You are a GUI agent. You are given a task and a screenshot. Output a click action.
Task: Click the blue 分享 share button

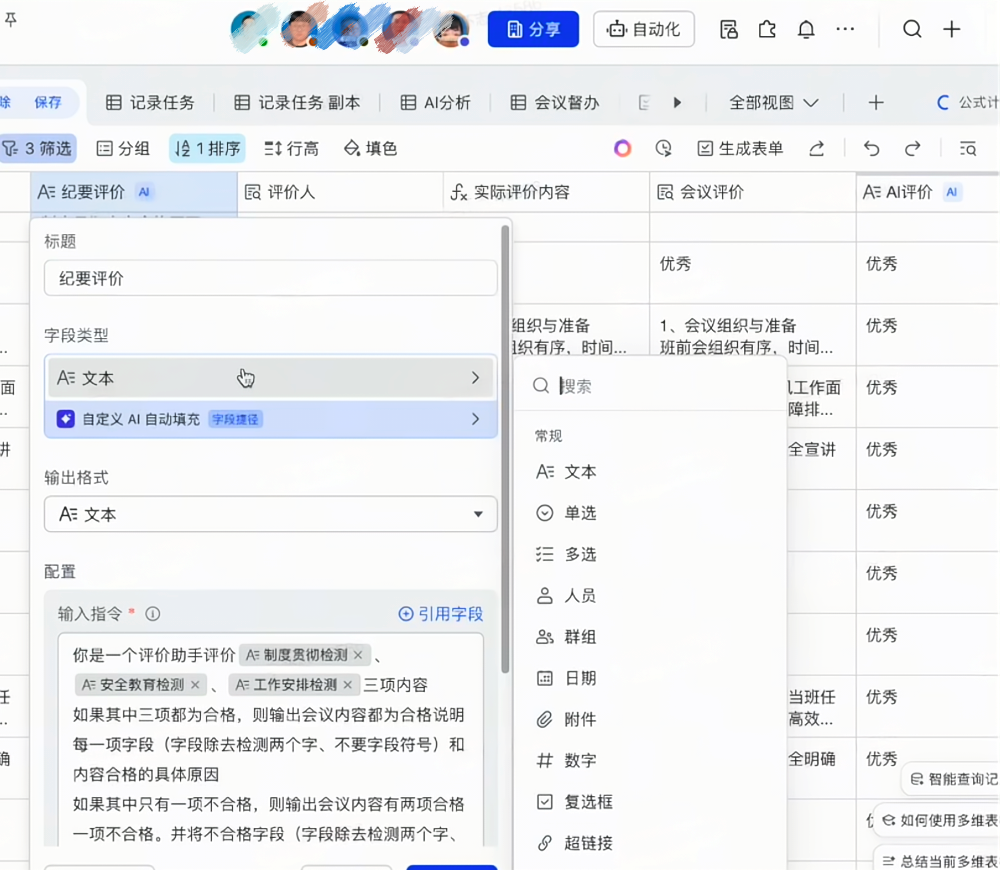[x=533, y=29]
